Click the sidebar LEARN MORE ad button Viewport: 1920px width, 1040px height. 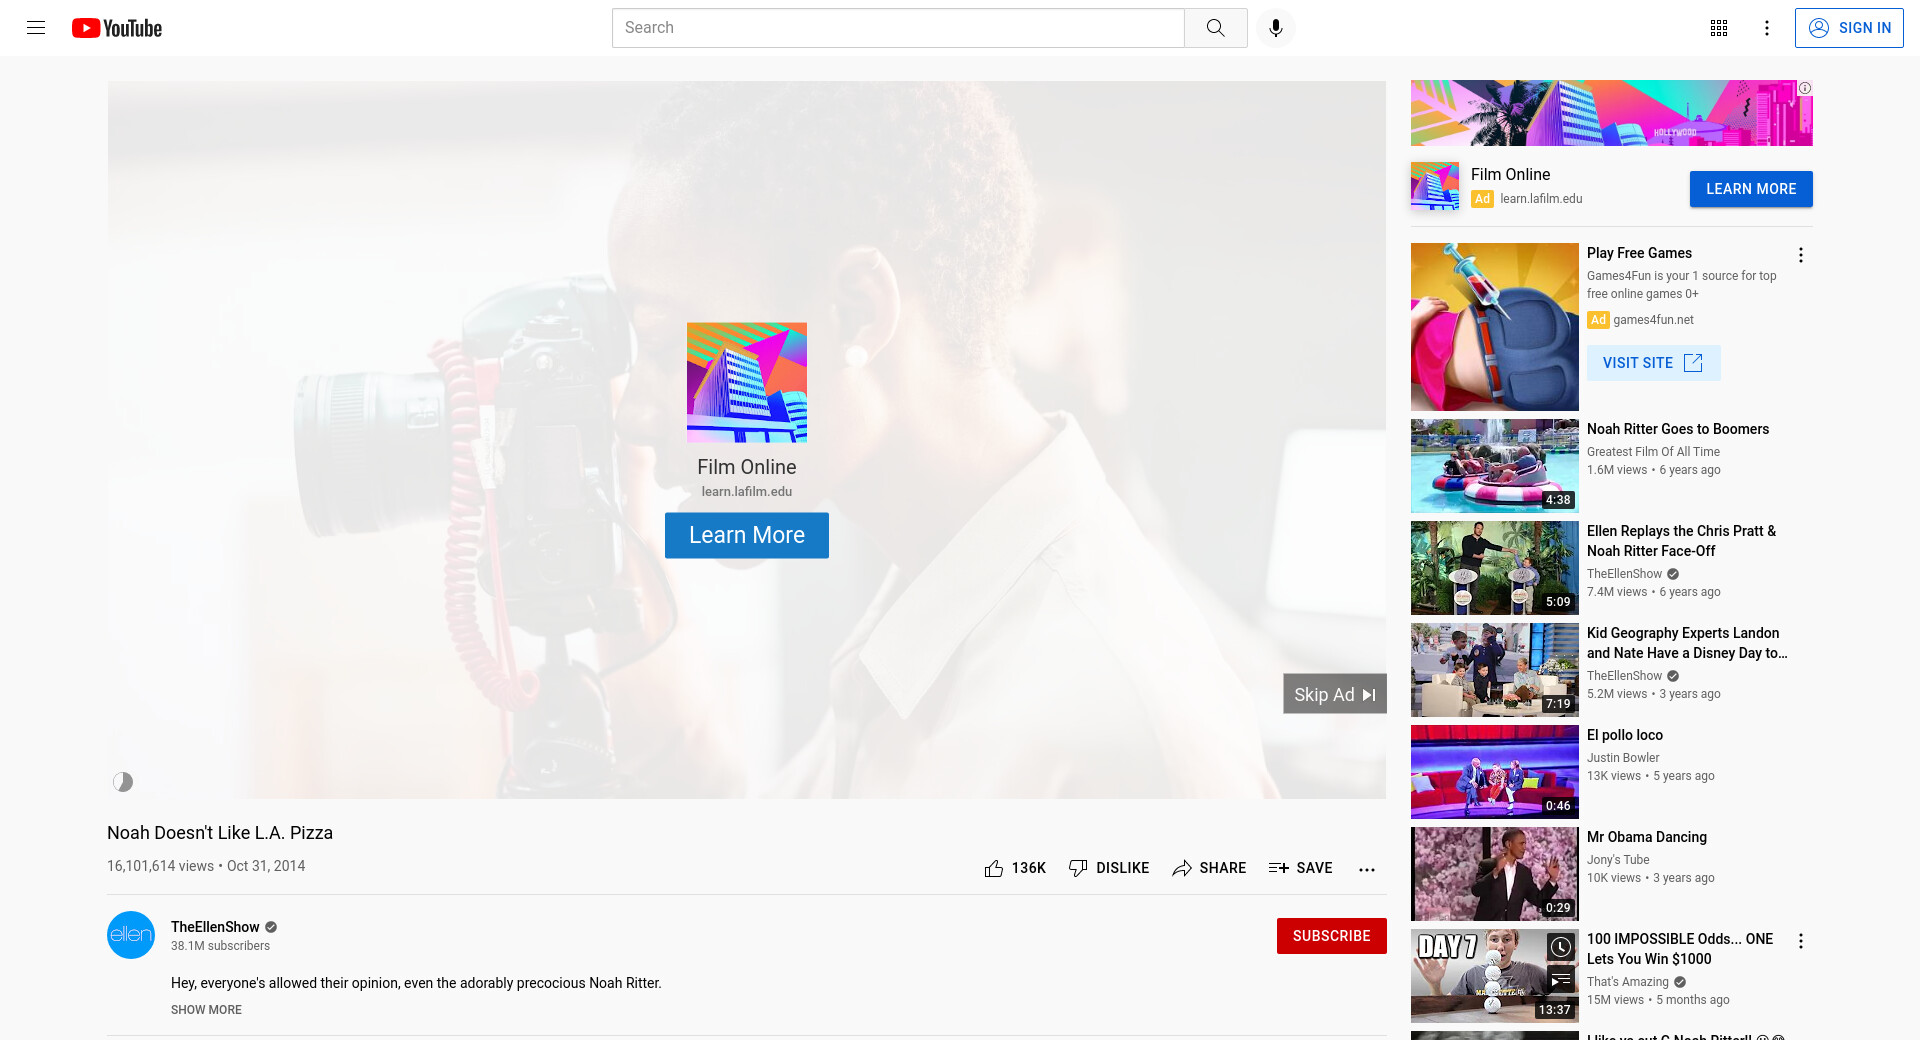[x=1750, y=189]
